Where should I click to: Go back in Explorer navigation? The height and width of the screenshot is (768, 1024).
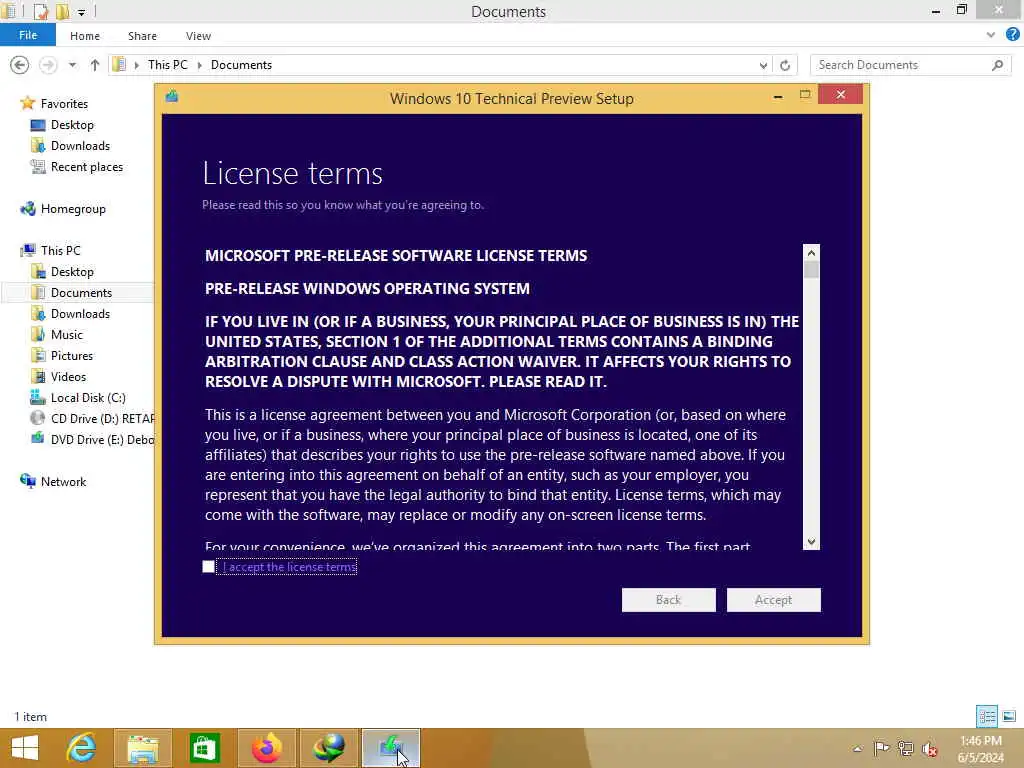coord(20,65)
